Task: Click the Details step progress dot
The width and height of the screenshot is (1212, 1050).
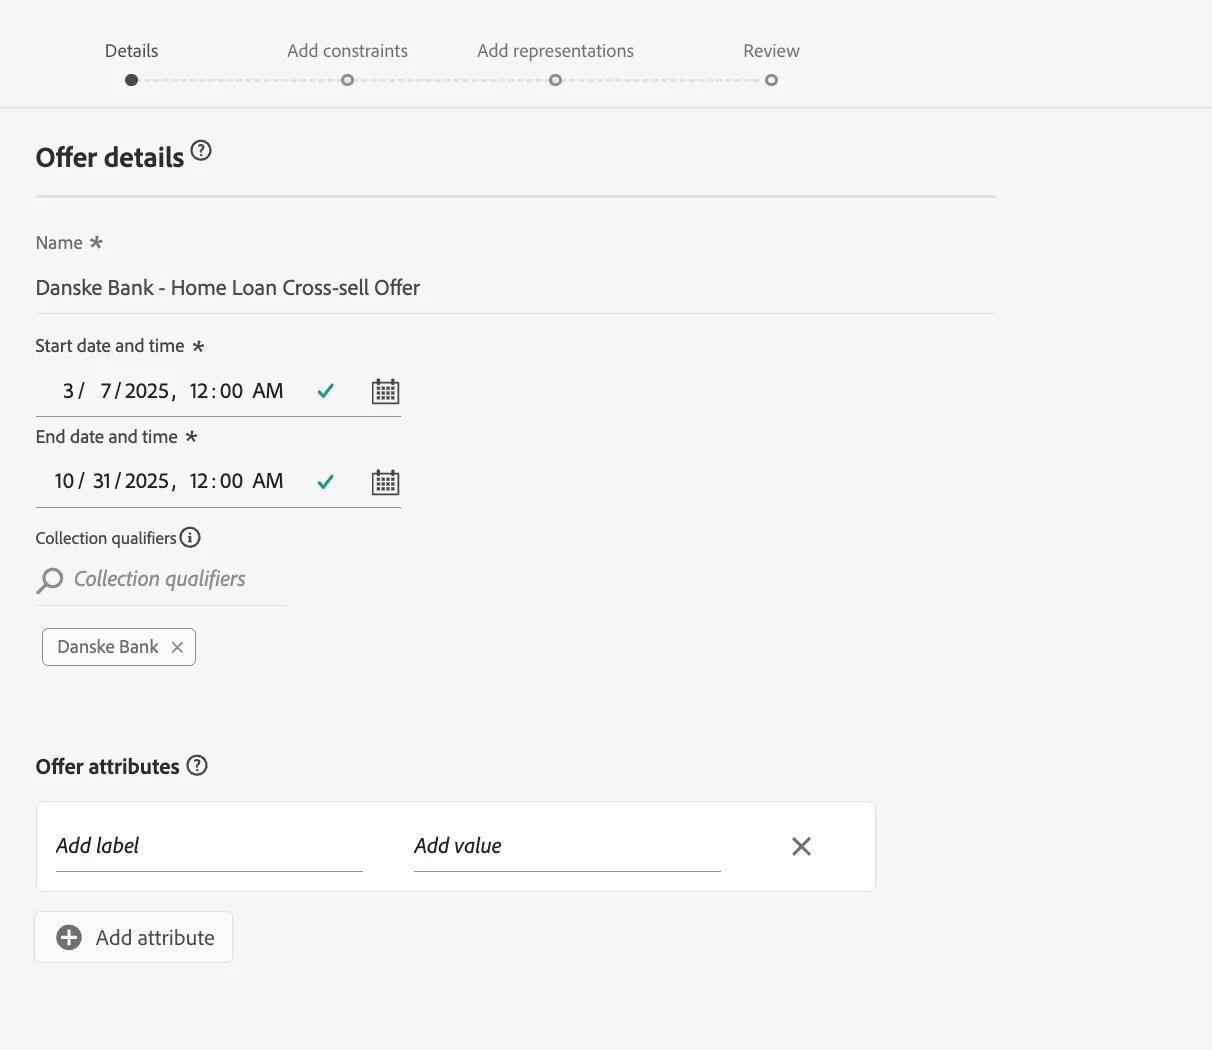Action: (131, 80)
